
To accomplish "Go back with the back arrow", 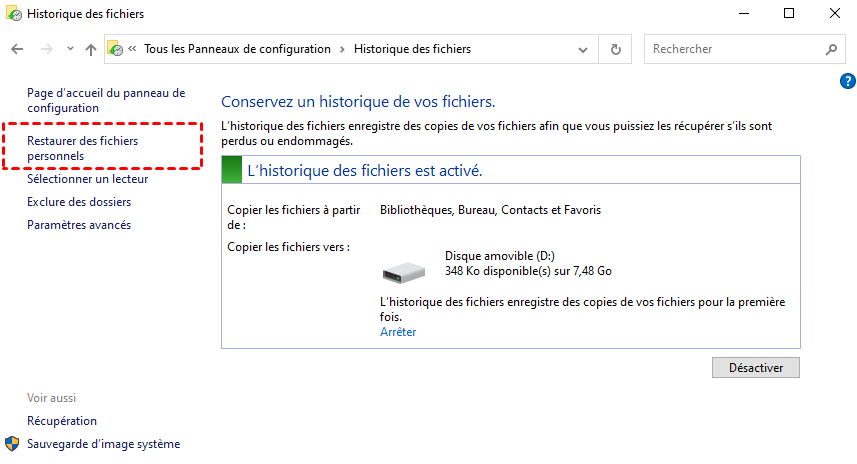I will 17,49.
